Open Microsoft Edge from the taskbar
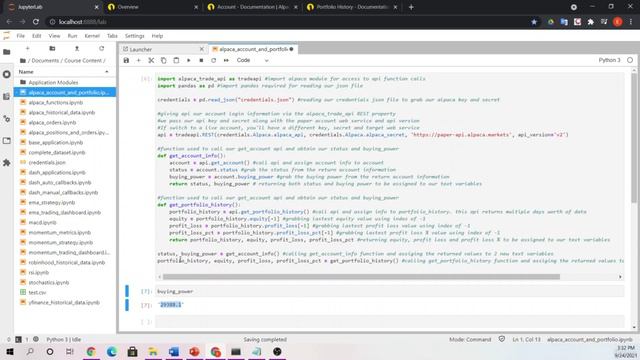The height and width of the screenshot is (360, 640). (x=111, y=351)
